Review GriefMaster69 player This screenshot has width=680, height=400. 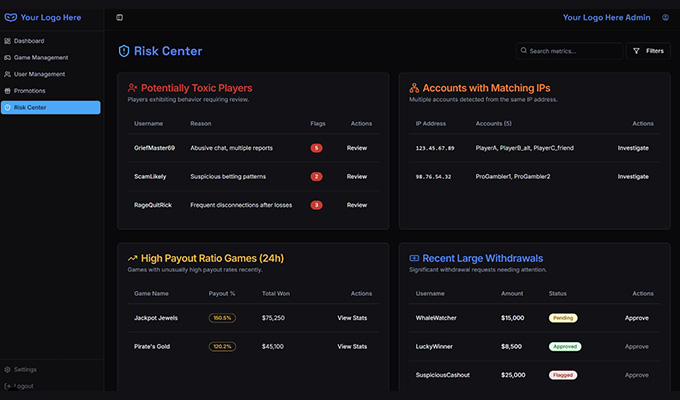[356, 148]
